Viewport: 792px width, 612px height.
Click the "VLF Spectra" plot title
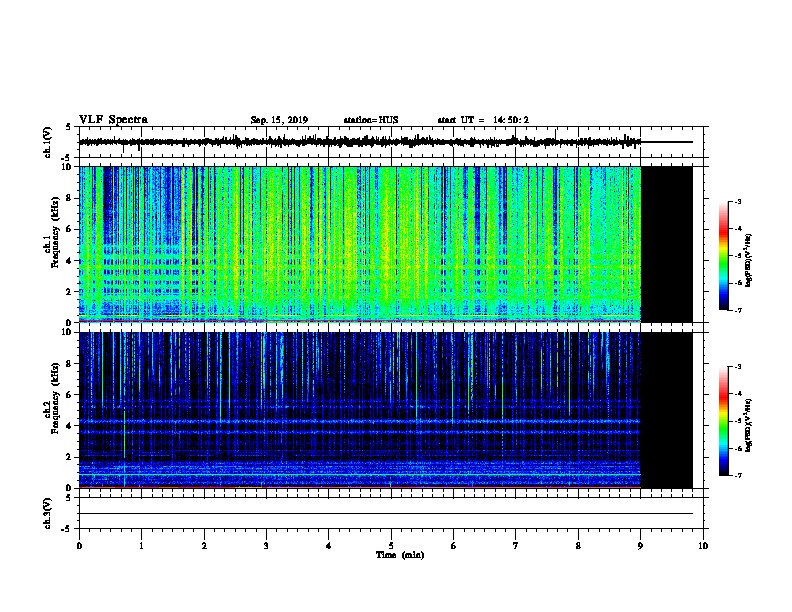[113, 120]
